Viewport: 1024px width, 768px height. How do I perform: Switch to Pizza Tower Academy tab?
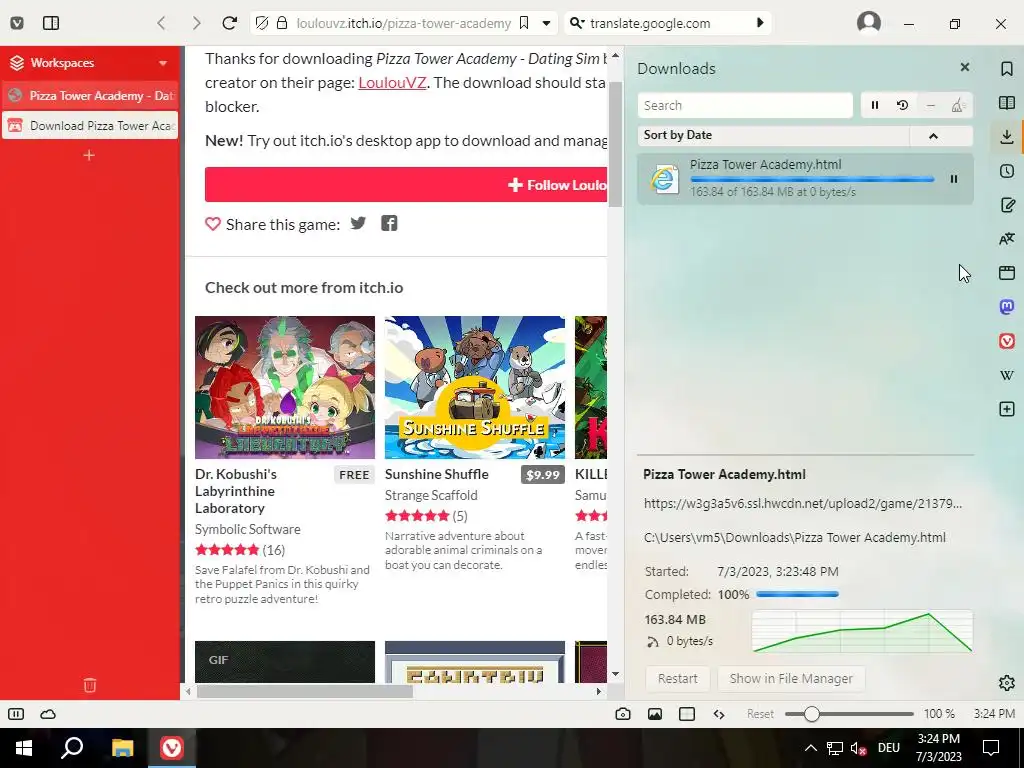click(x=90, y=95)
